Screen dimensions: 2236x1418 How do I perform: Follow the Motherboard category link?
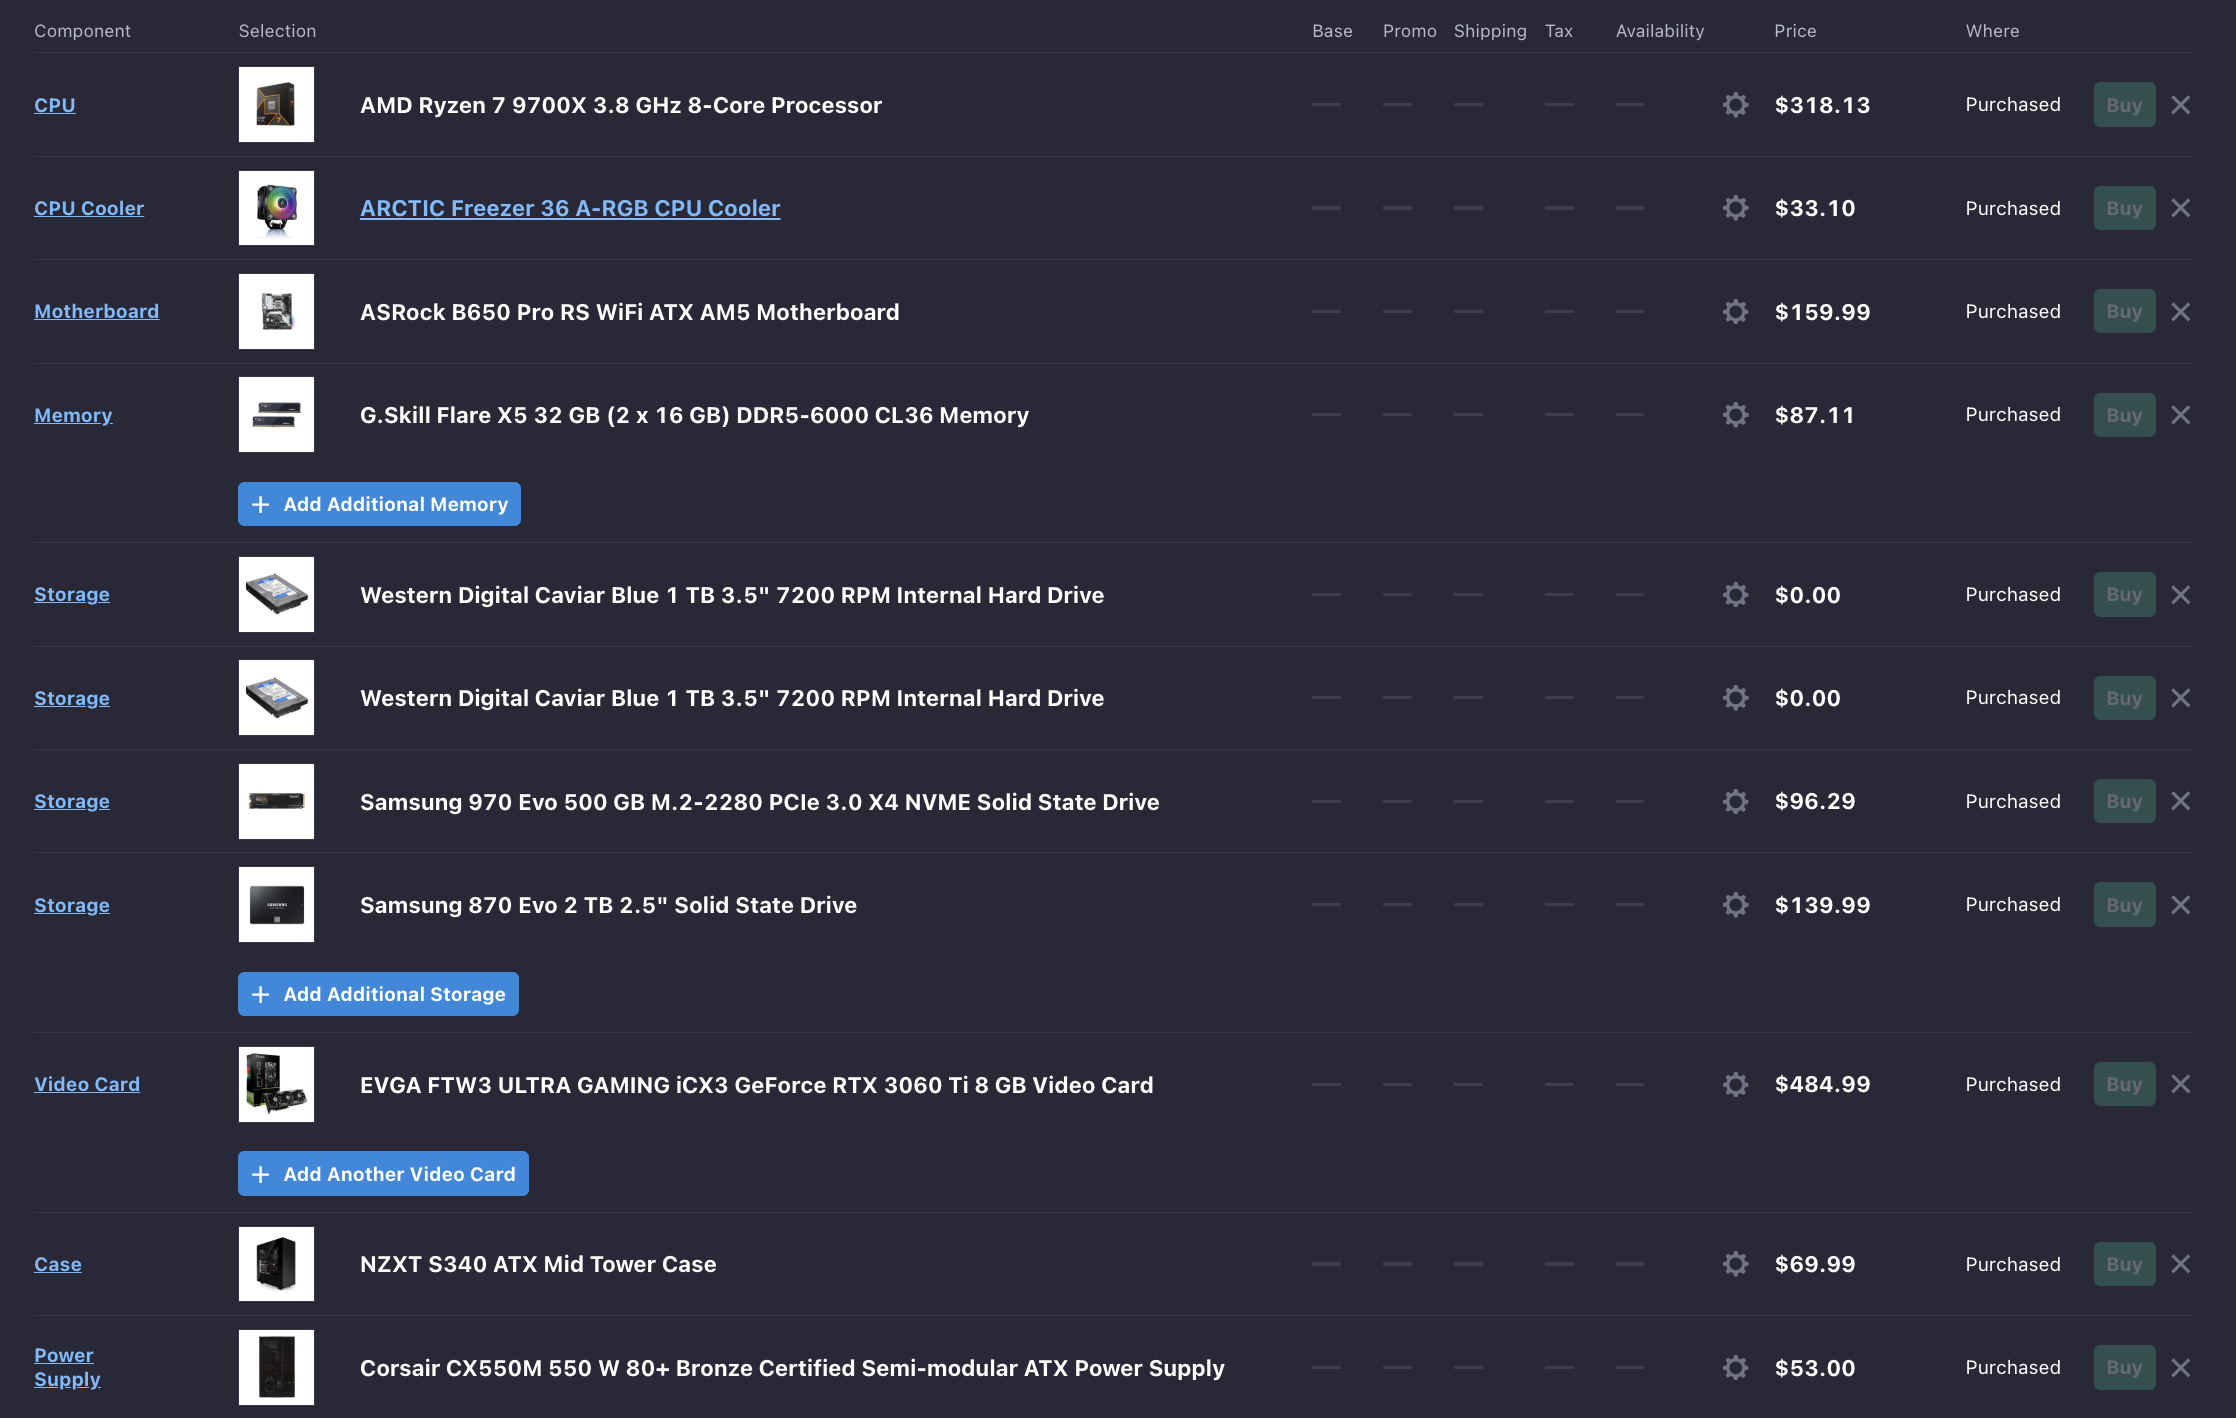96,311
